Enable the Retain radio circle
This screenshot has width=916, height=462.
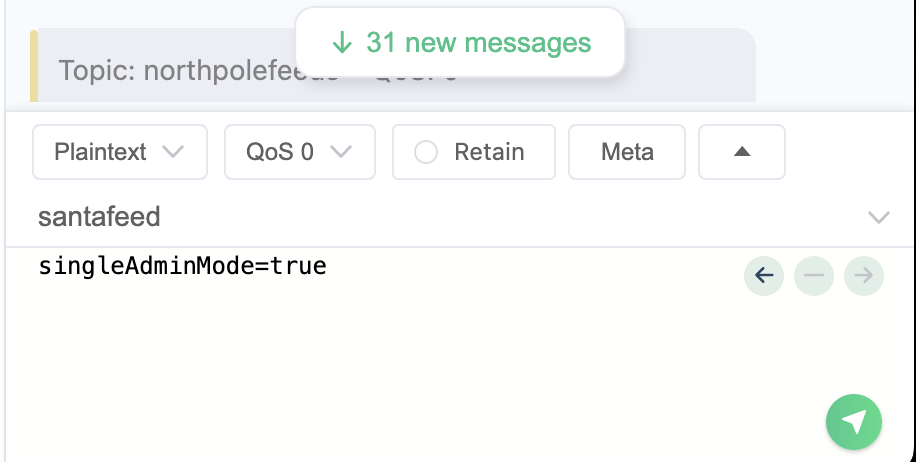pyautogui.click(x=426, y=152)
